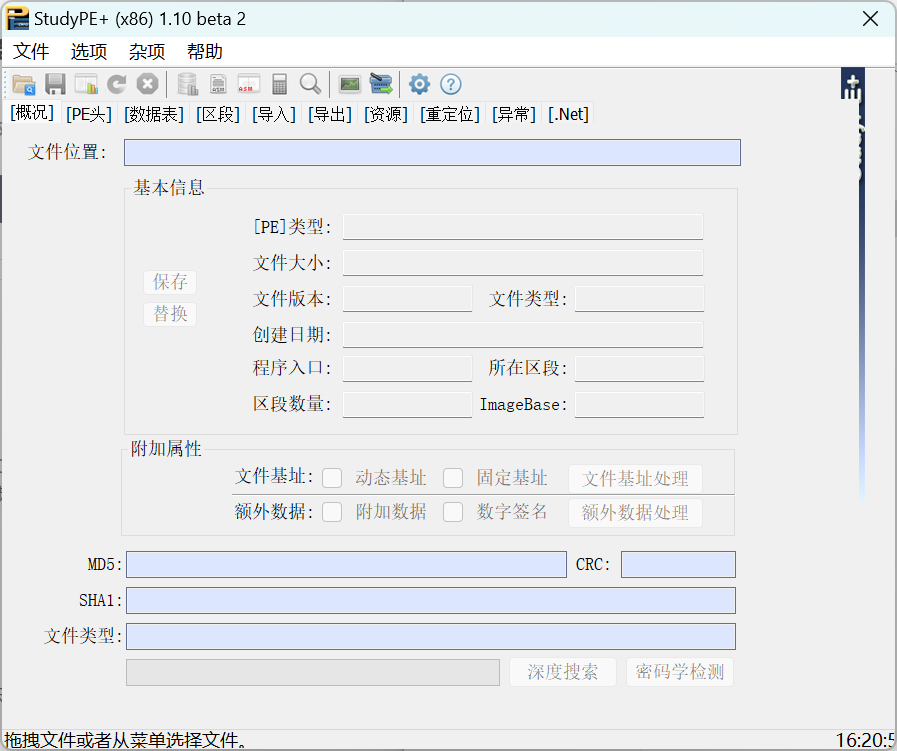Screen dimensions: 897x751
Task: Open settings via the gear icon
Action: tap(420, 84)
